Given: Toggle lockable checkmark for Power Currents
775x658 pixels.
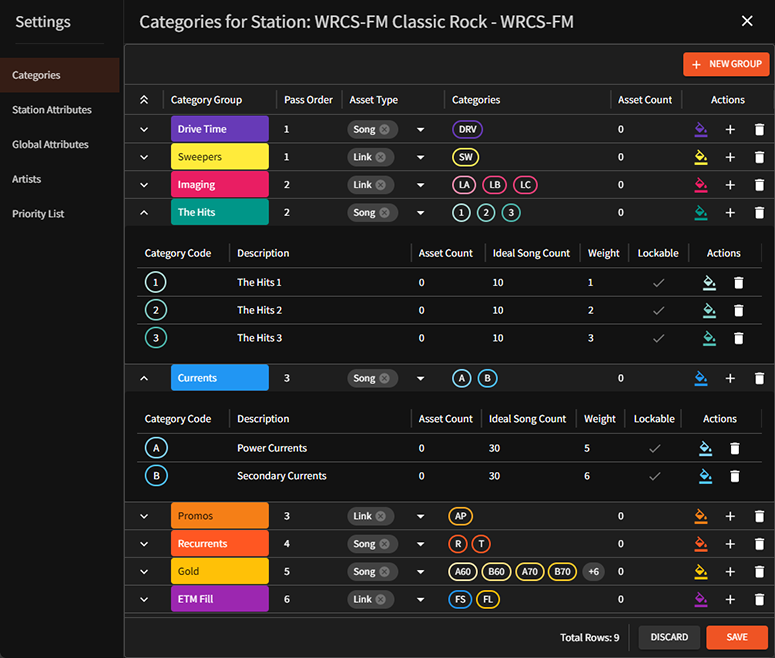Looking at the screenshot, I should pyautogui.click(x=654, y=448).
